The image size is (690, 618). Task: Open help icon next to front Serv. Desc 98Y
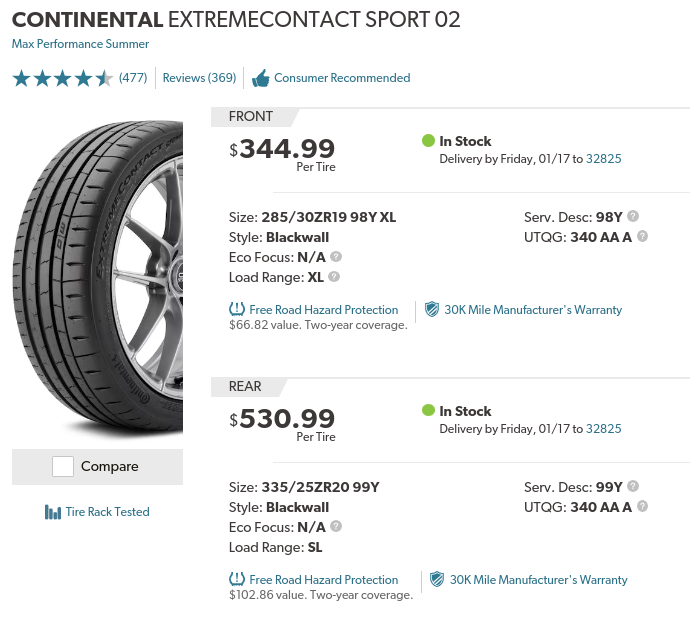click(x=633, y=216)
